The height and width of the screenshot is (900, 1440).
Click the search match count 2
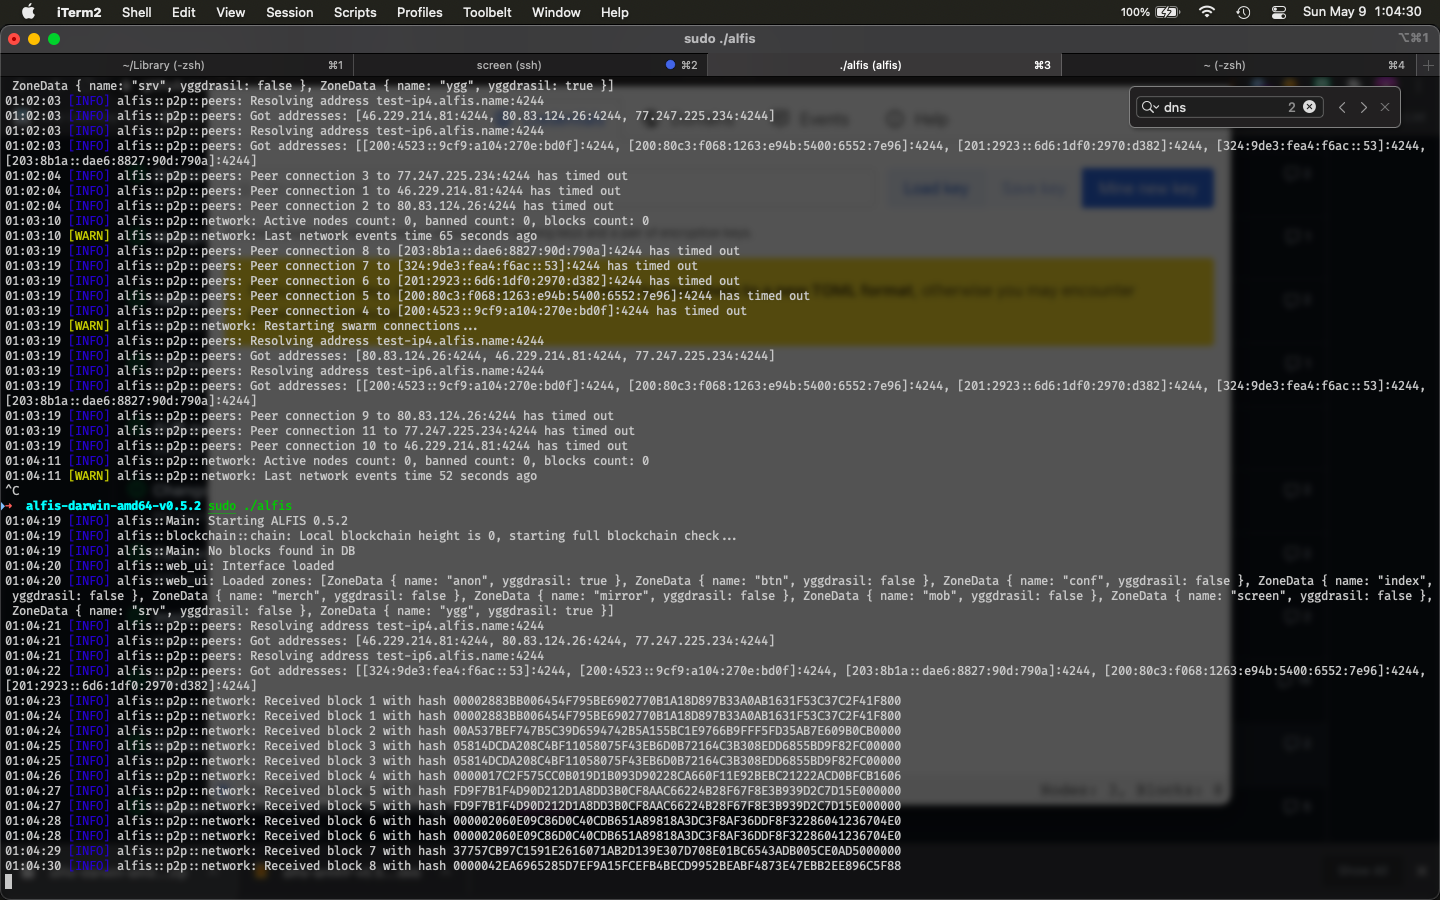click(1291, 107)
